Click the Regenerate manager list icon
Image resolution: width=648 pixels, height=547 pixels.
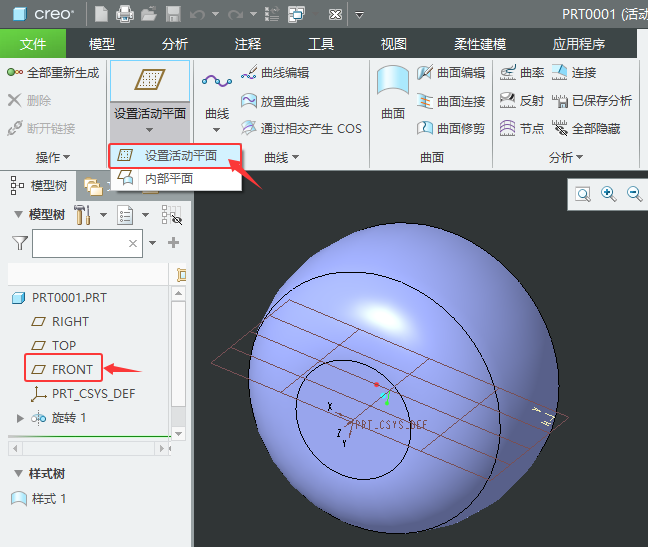(272, 14)
